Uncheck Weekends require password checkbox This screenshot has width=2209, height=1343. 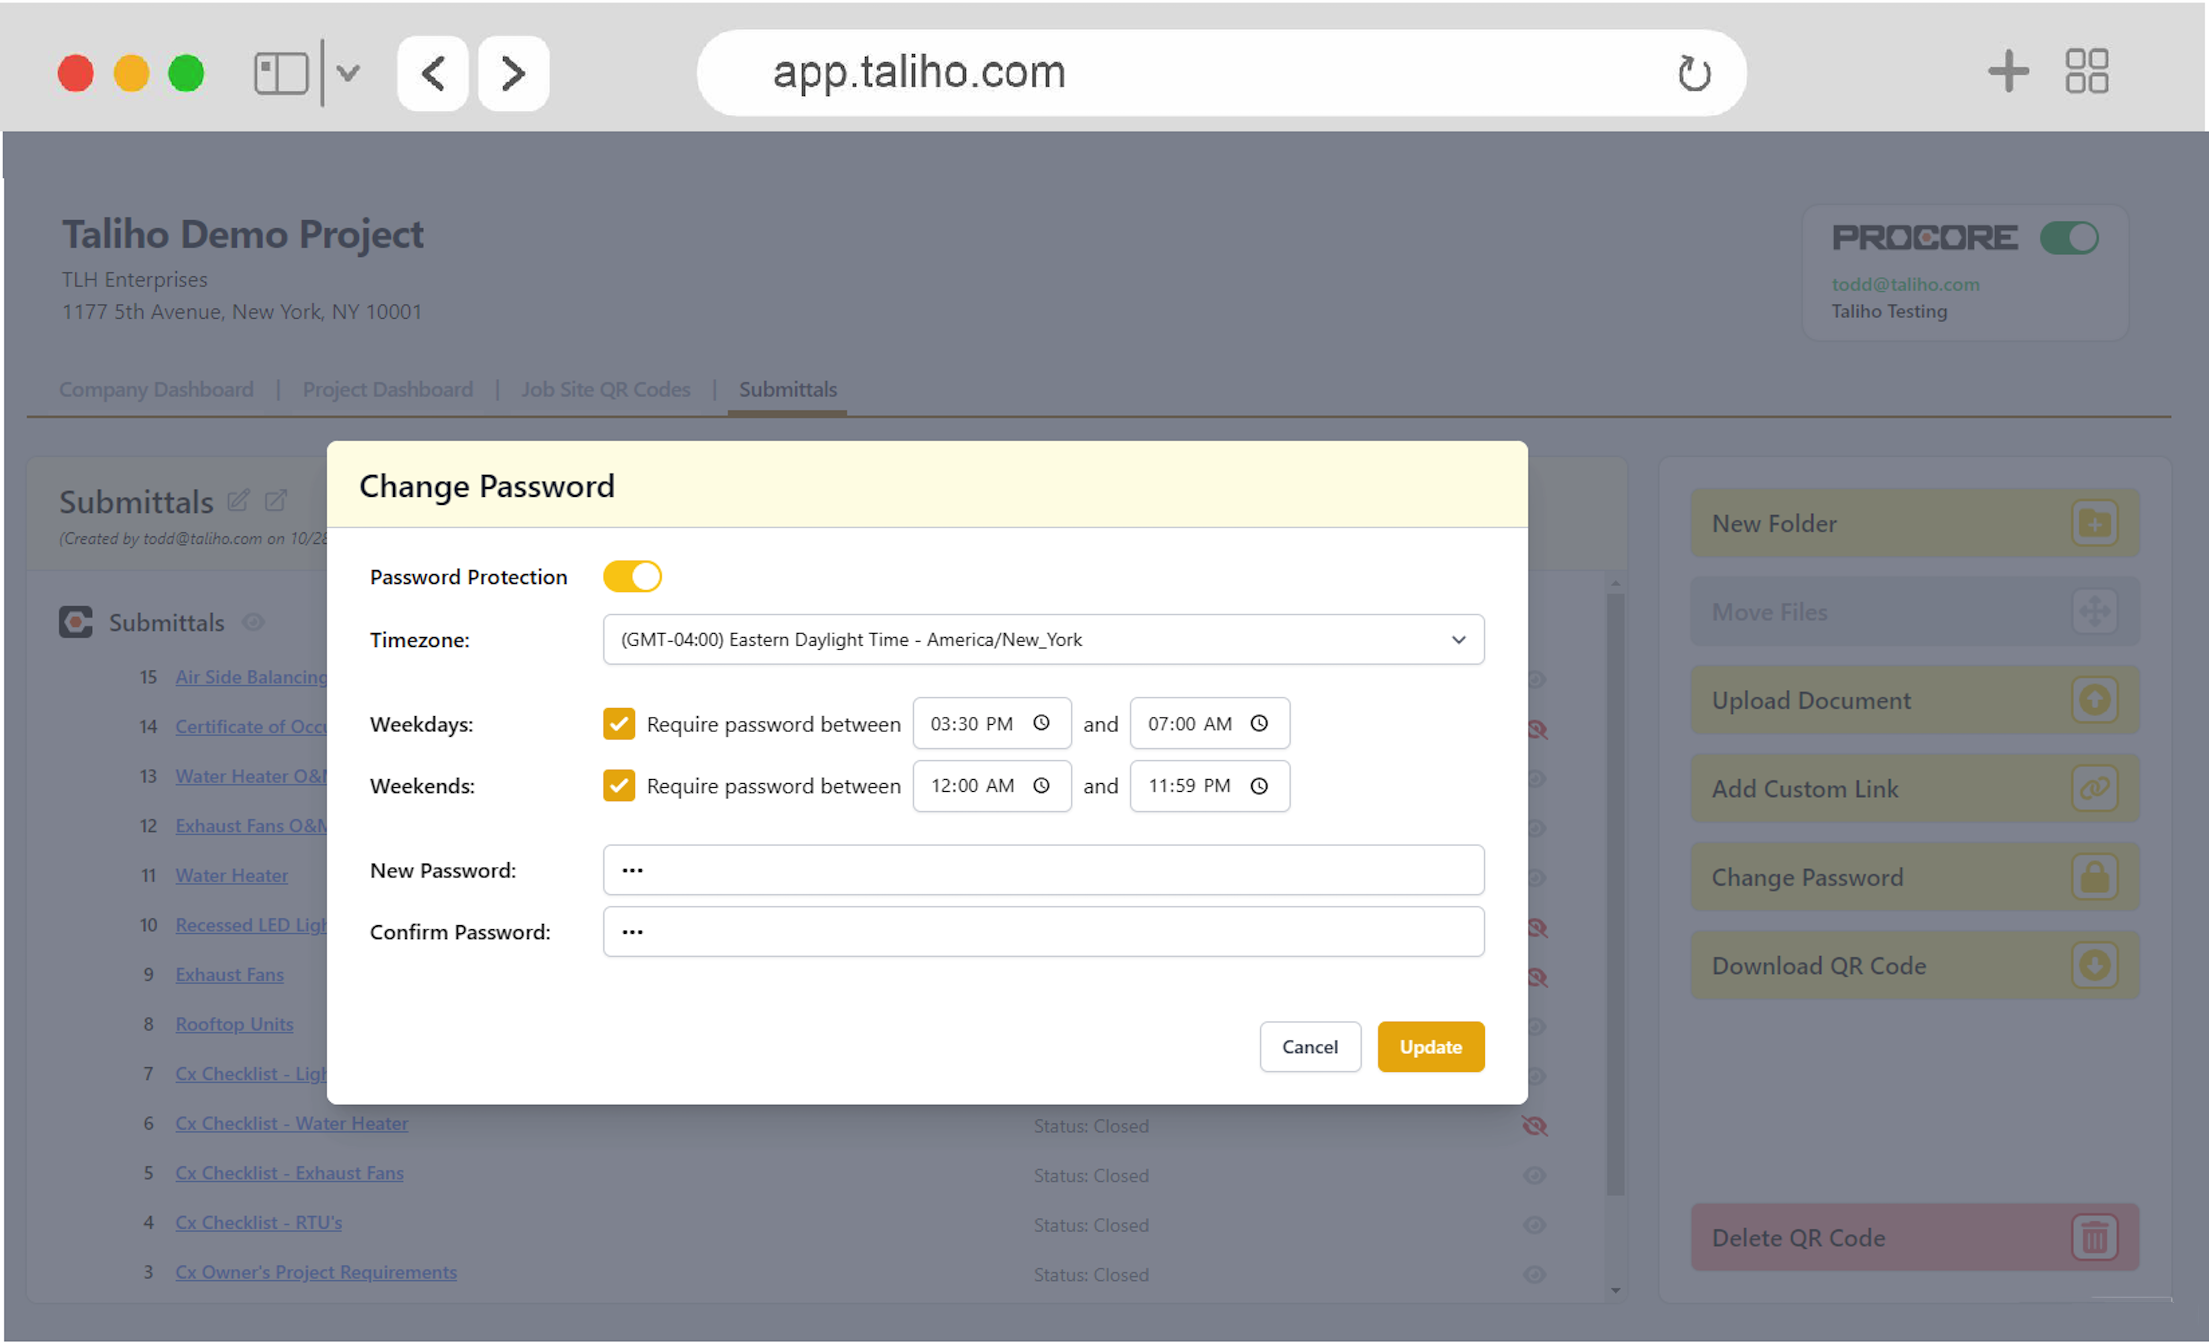619,786
